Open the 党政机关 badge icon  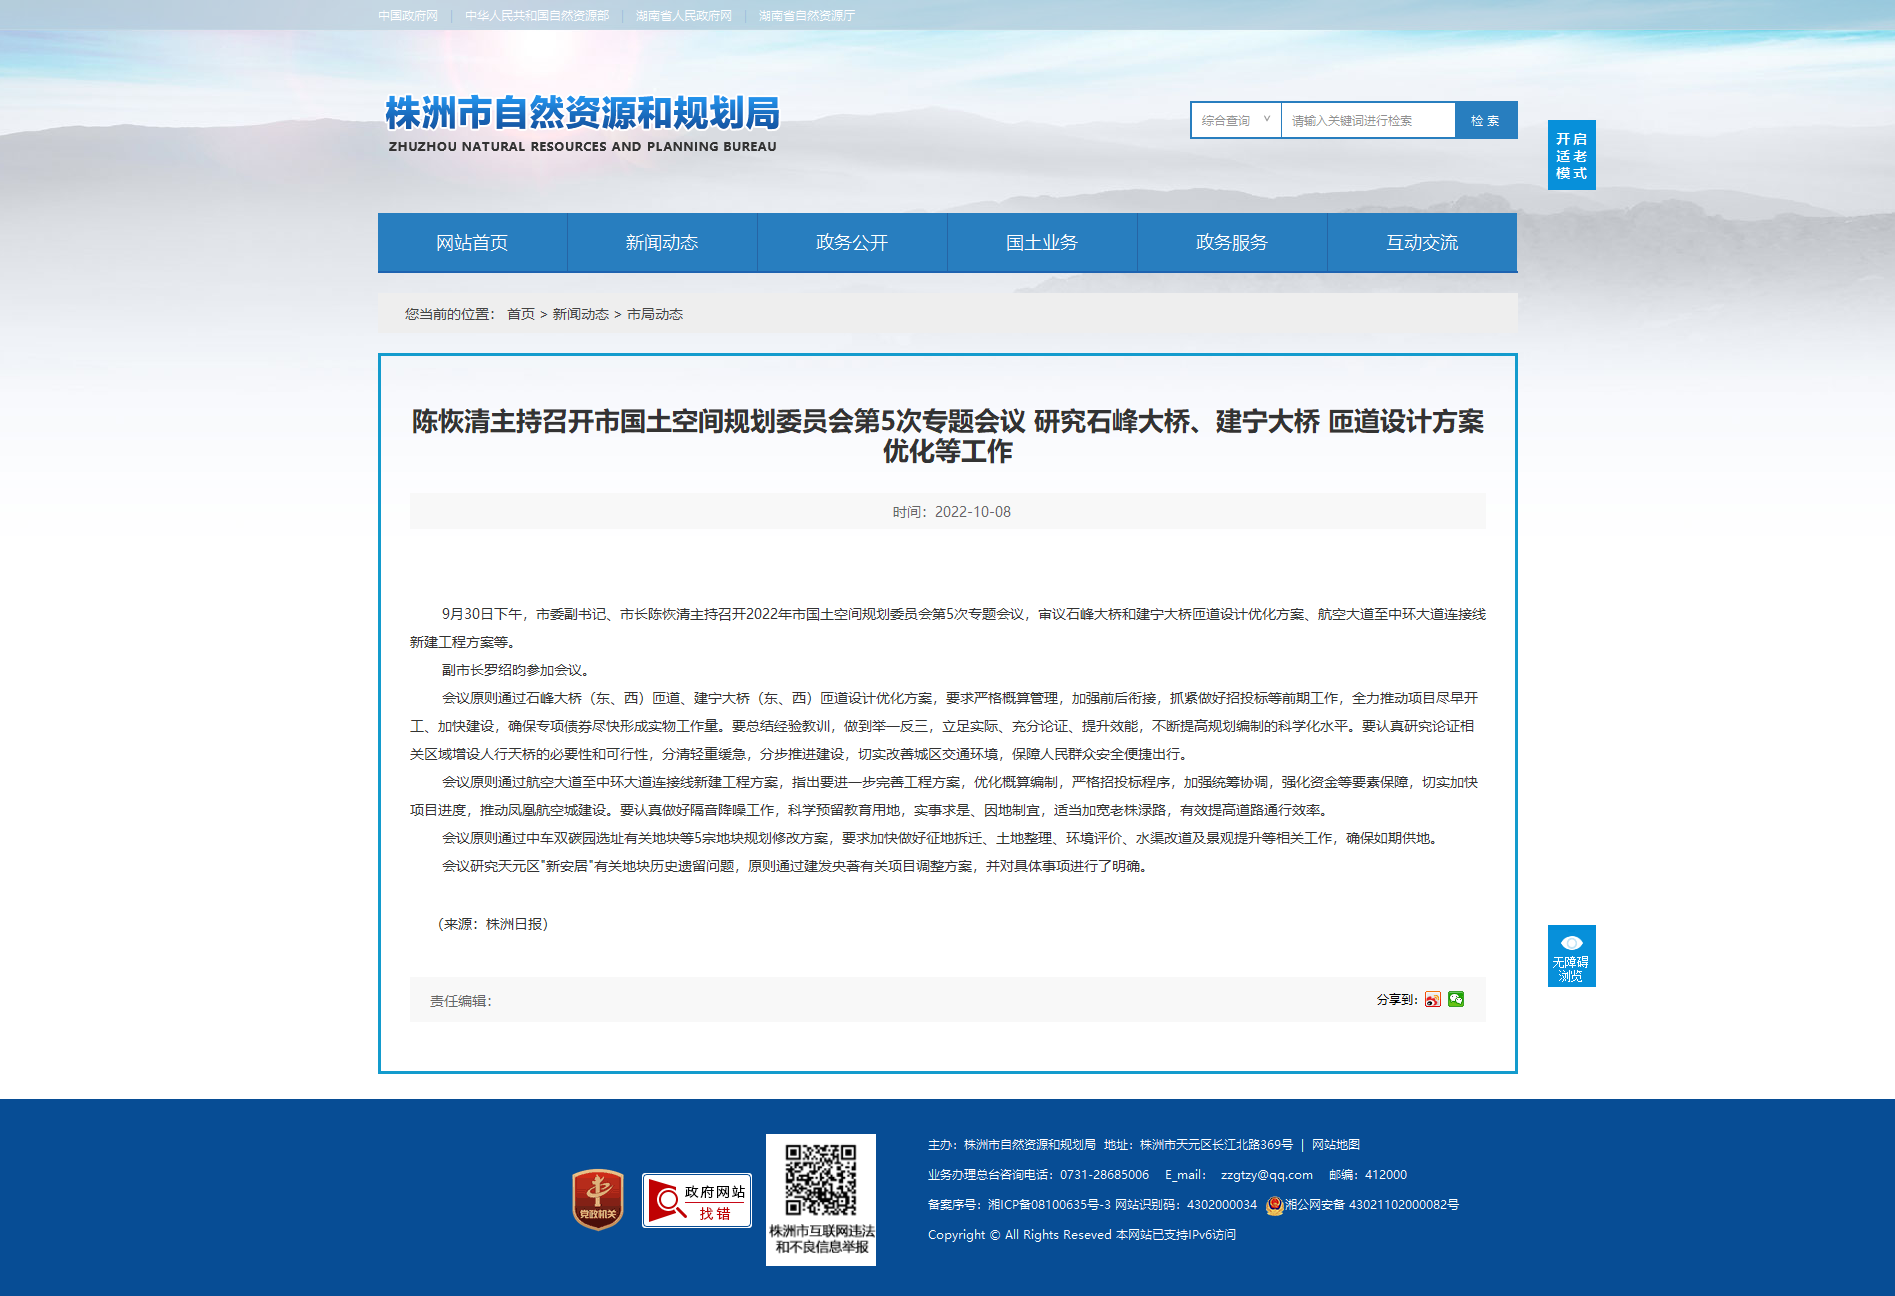(598, 1199)
